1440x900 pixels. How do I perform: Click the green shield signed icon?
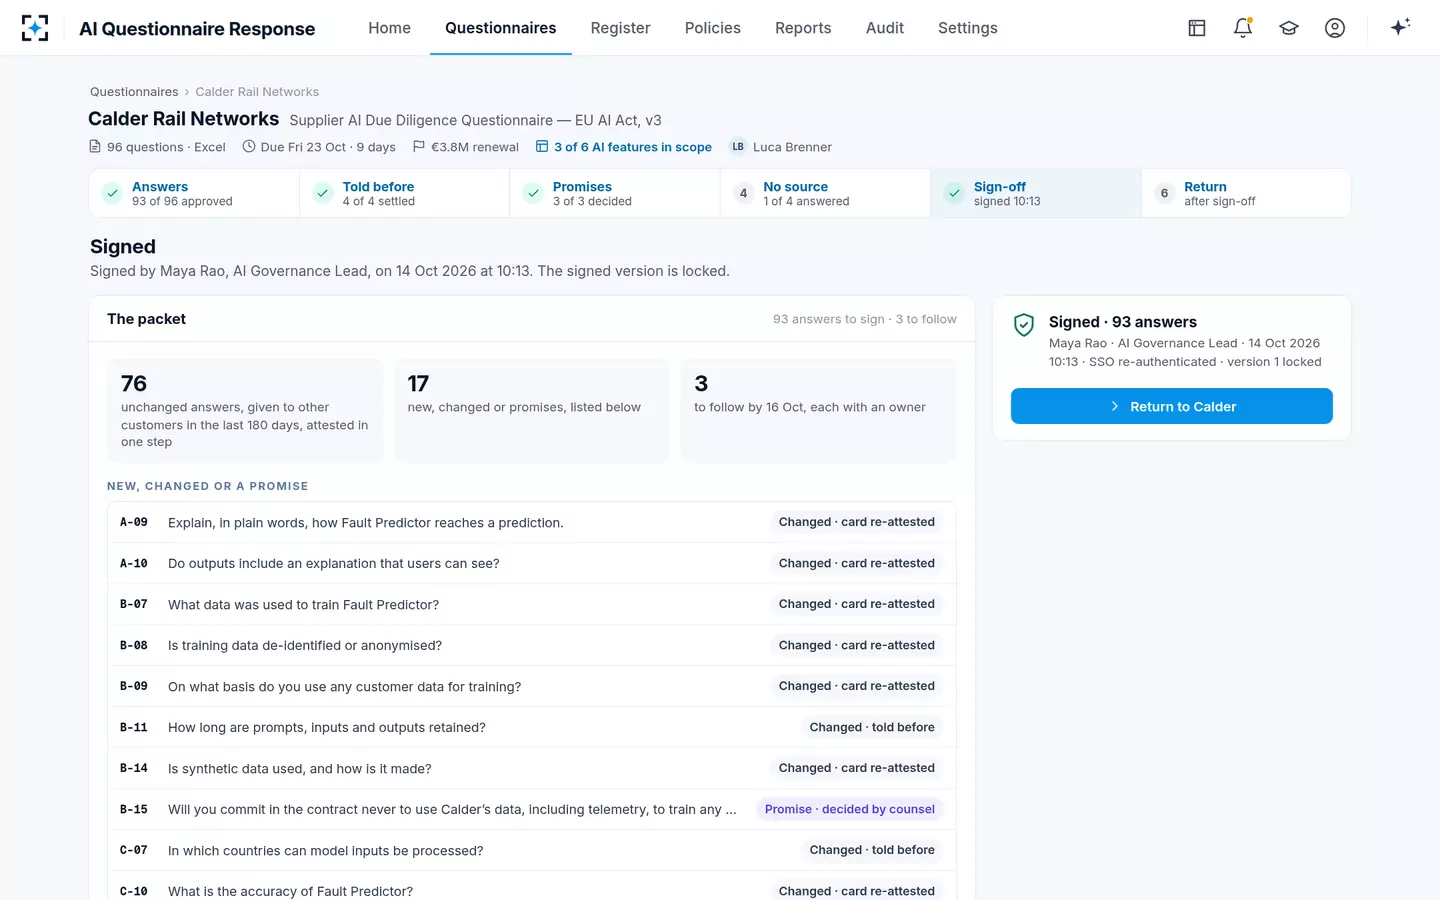pyautogui.click(x=1024, y=325)
